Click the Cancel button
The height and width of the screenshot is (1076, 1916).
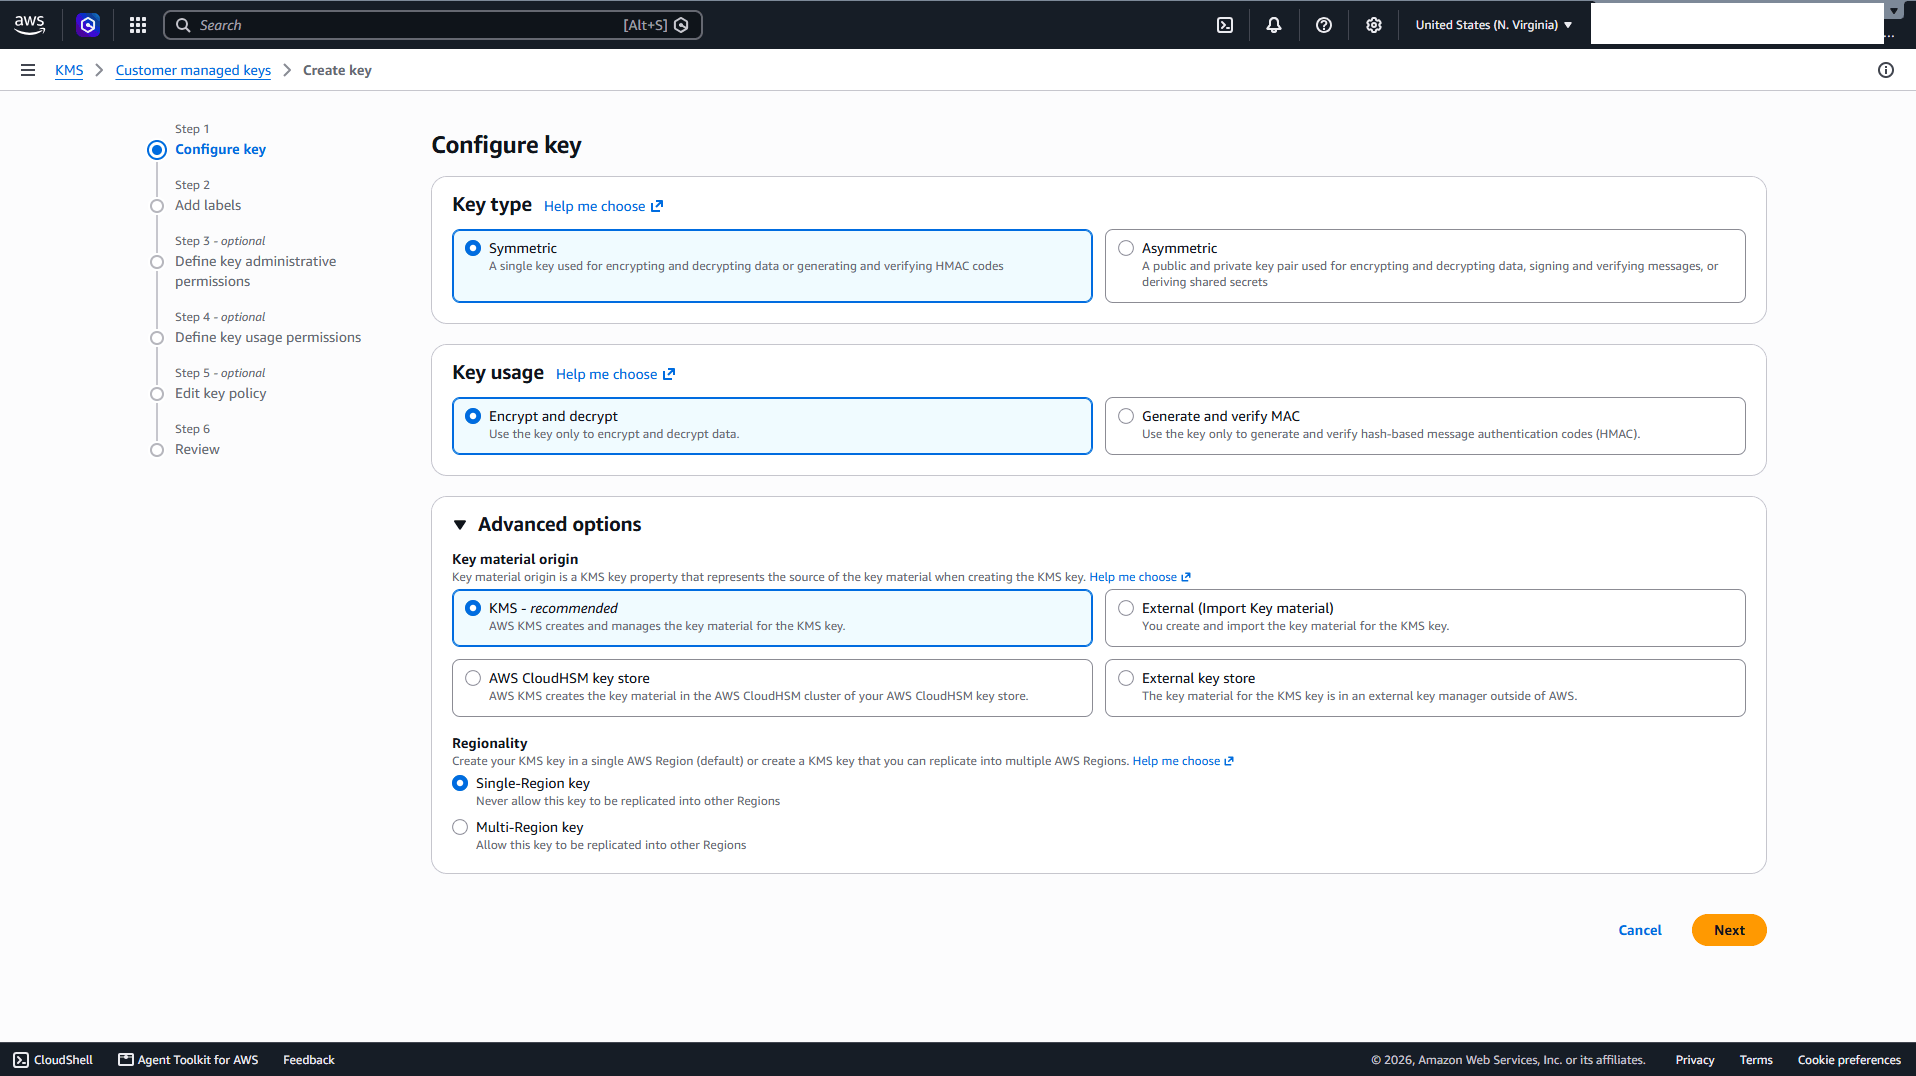point(1640,930)
